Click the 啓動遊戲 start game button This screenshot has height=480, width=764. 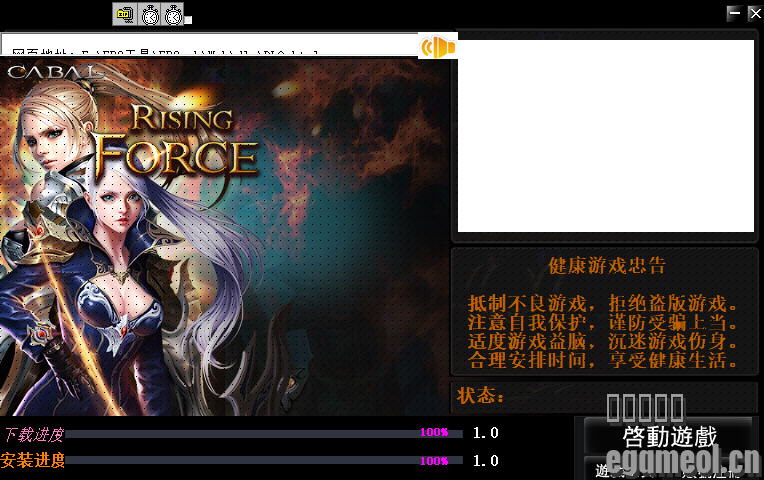[669, 437]
